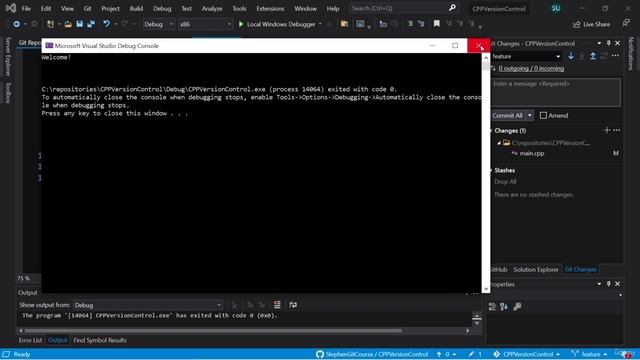Pin the Git Changes panel
Screen dimensions: 640x360
pyautogui.click(x=609, y=43)
